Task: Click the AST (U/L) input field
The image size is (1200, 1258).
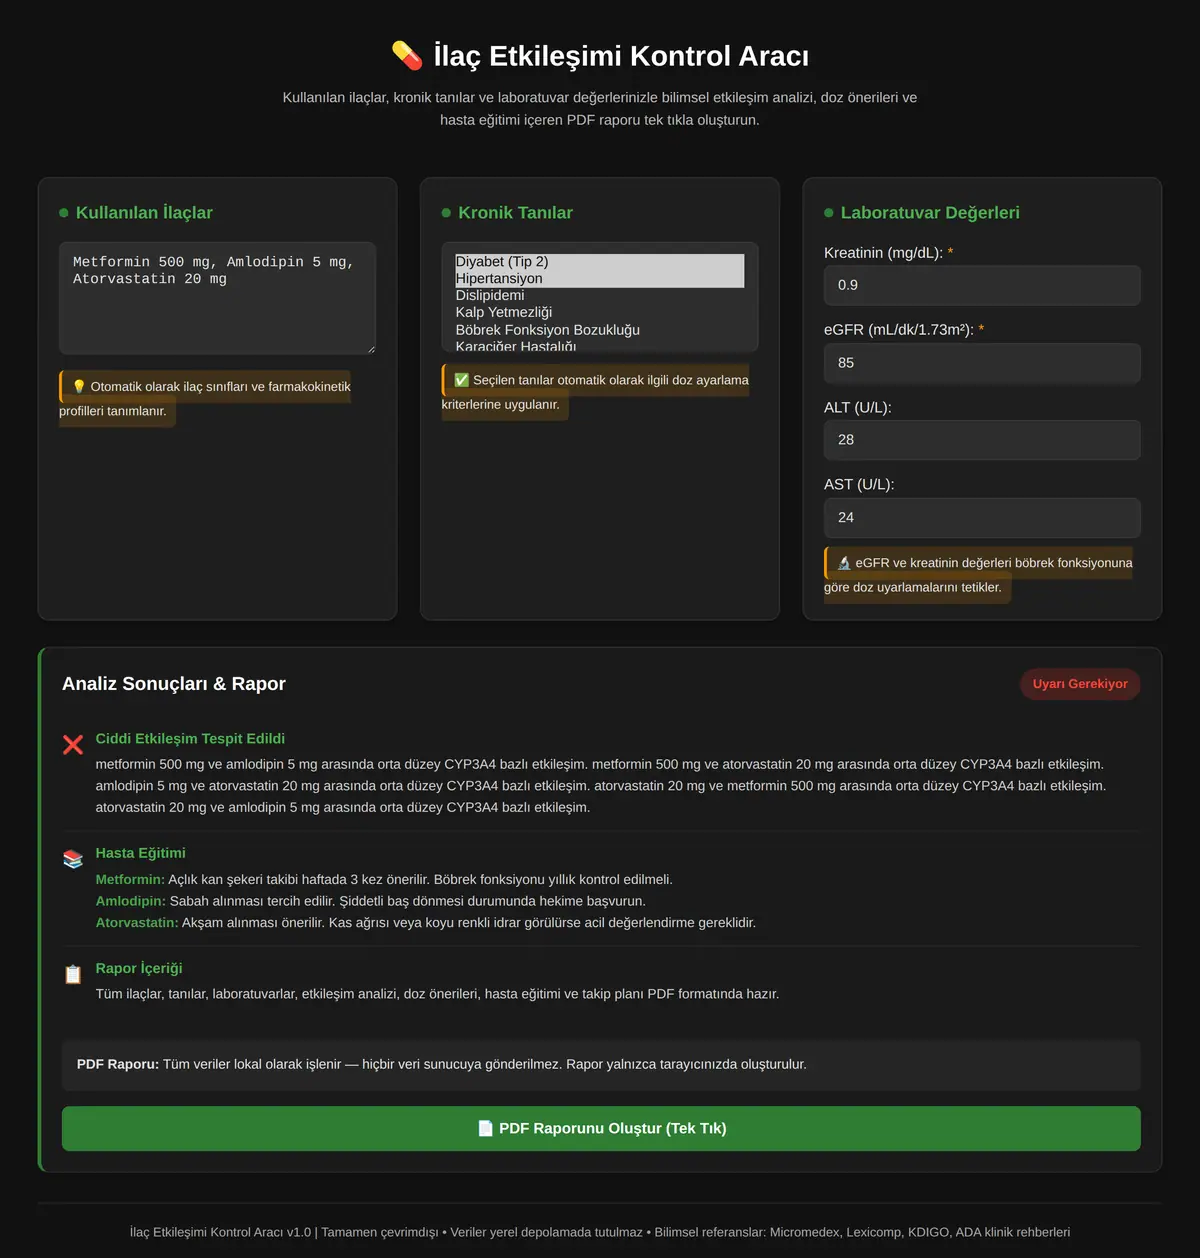Action: (x=982, y=518)
